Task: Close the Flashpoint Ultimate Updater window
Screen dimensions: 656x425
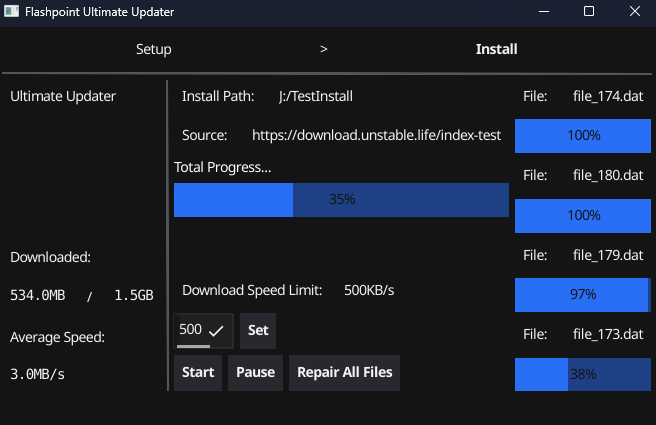Action: click(634, 12)
